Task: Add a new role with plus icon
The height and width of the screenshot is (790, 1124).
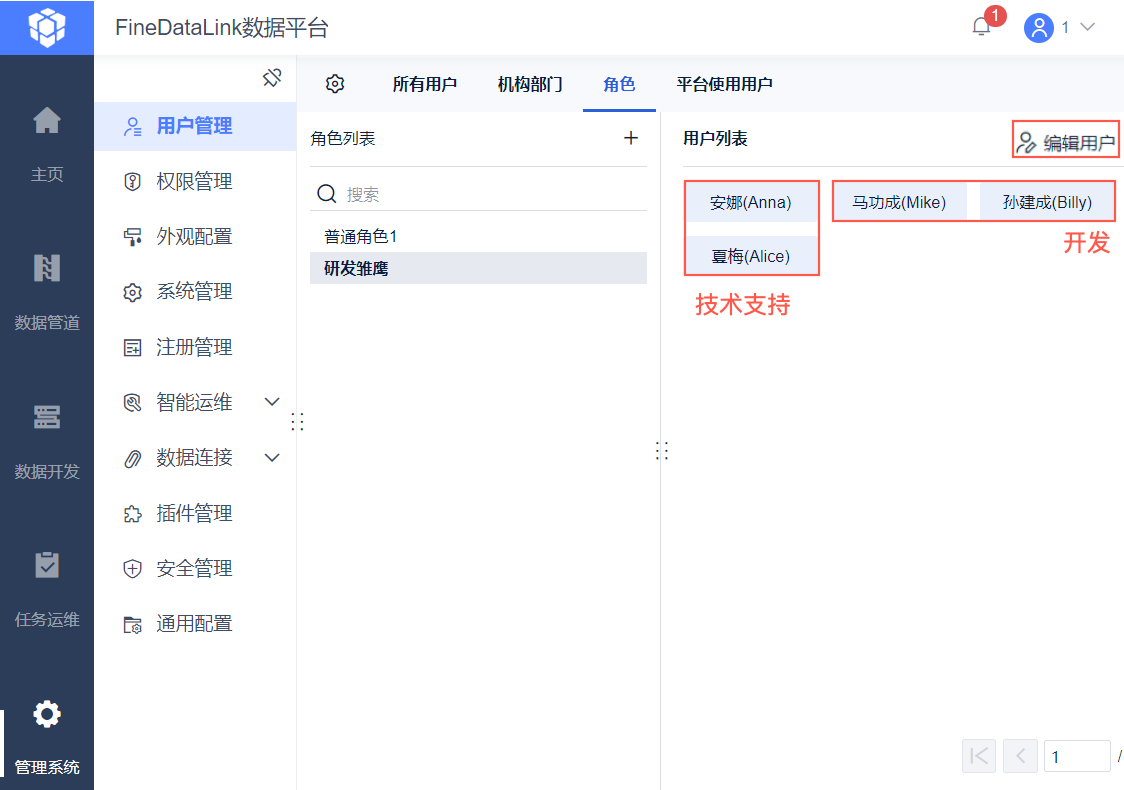Action: coord(631,138)
